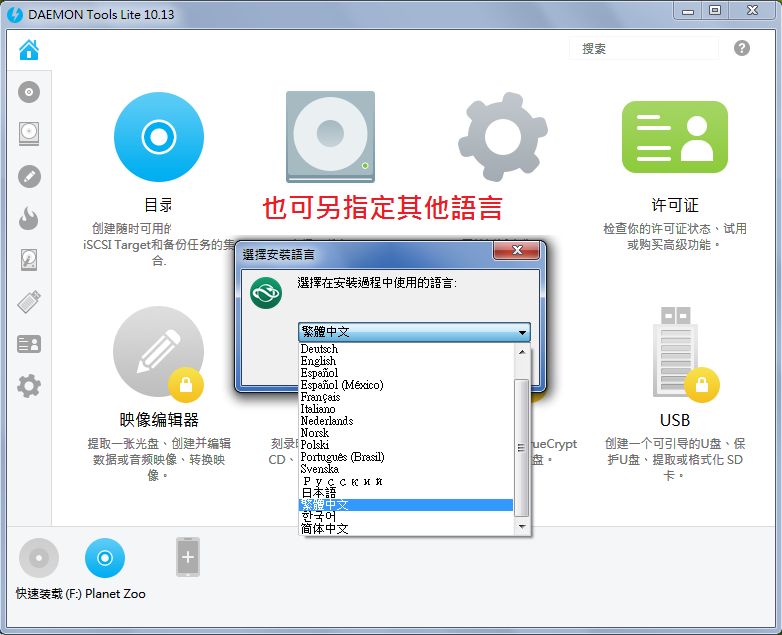This screenshot has height=635, width=782.
Task: Open the settings gear sidebar icon
Action: click(29, 386)
